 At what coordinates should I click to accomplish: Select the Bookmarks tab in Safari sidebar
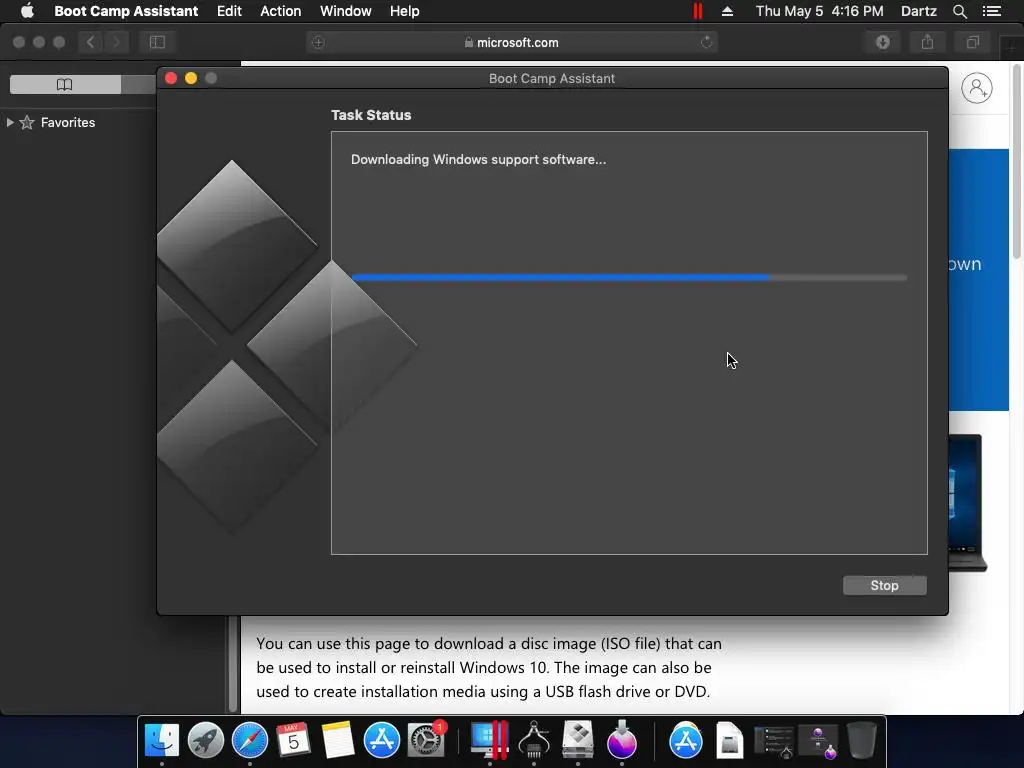pos(65,84)
